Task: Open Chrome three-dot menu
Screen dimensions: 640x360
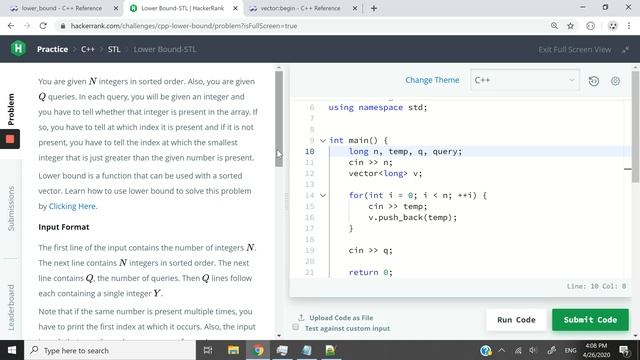Action: click(x=629, y=26)
